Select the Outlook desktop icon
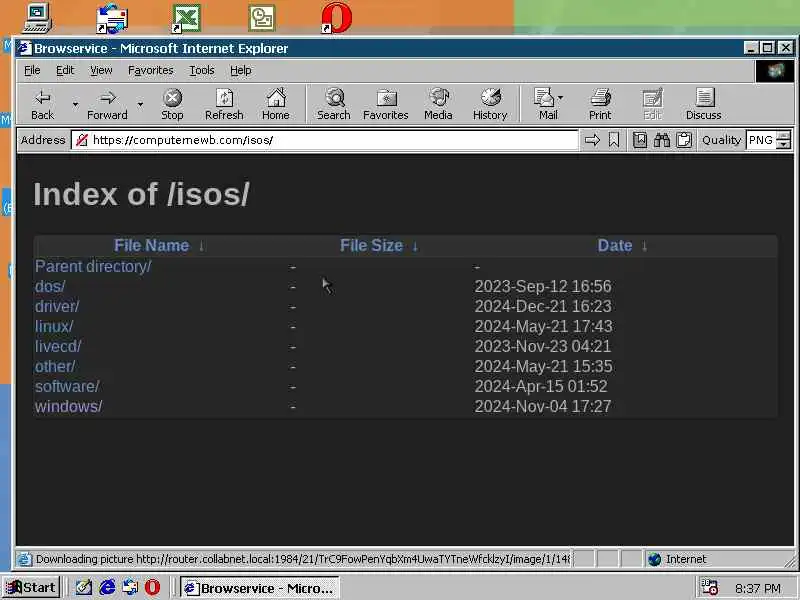Viewport: 800px width, 600px height. click(262, 18)
